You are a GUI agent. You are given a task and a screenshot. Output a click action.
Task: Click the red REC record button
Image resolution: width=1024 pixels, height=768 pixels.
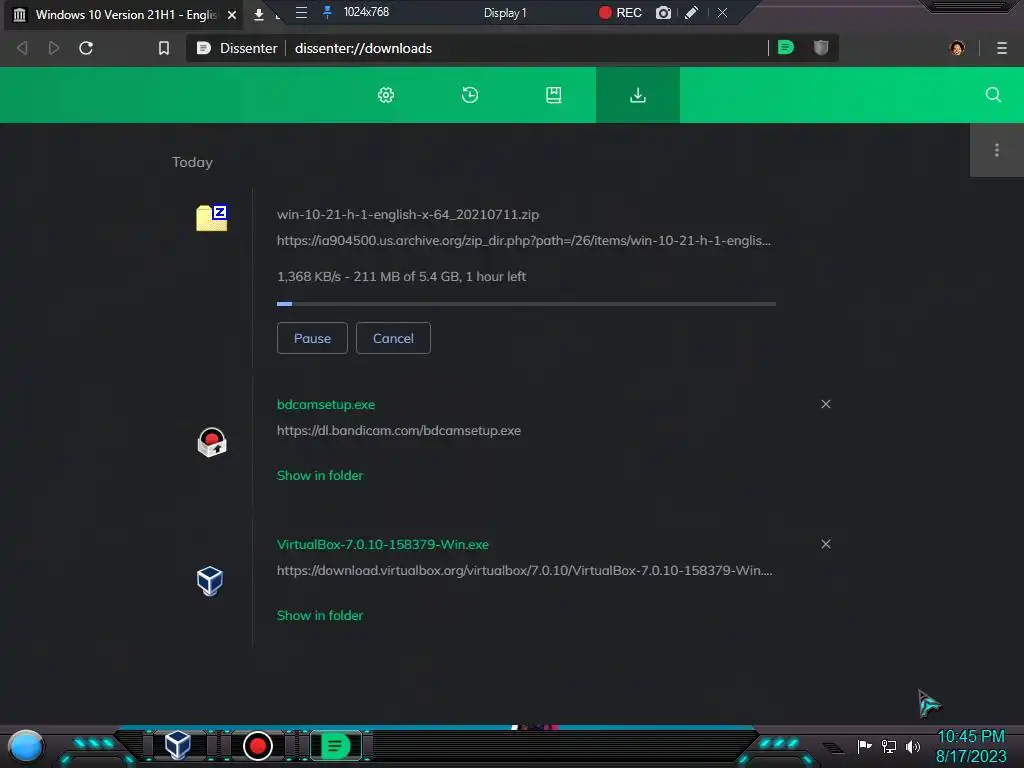point(620,12)
